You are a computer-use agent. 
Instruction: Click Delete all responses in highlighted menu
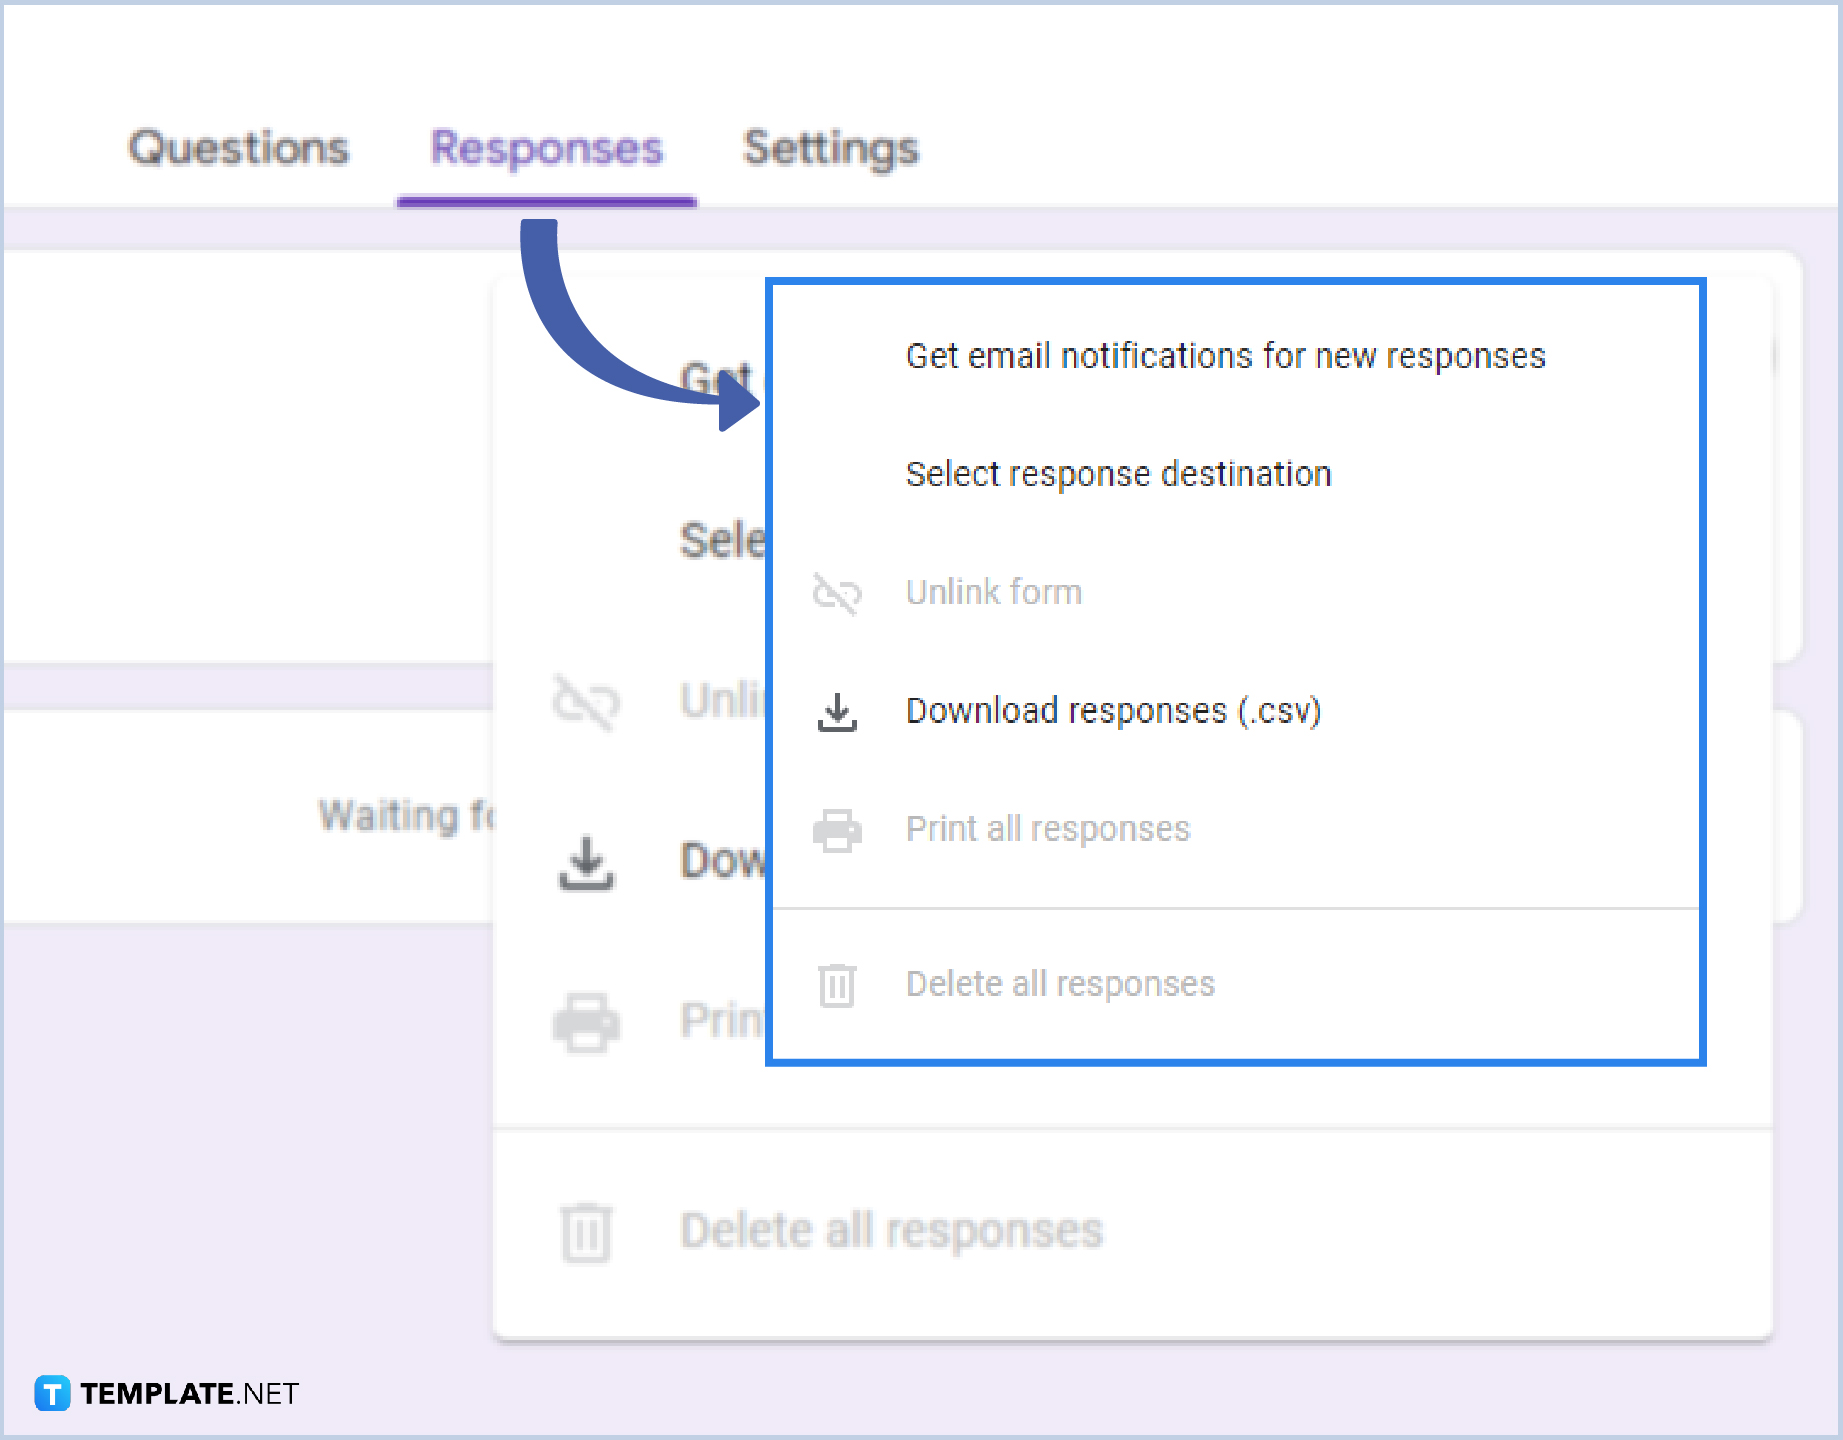tap(1059, 984)
